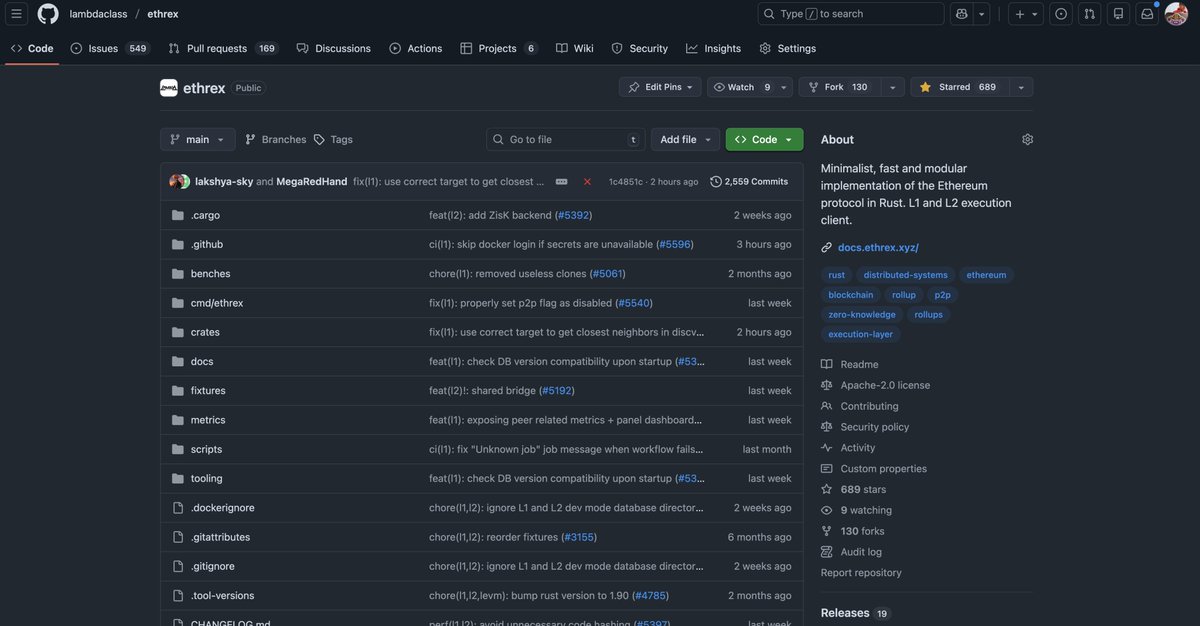1200x626 pixels.
Task: Expand the Fork options dropdown arrow
Action: point(893,87)
